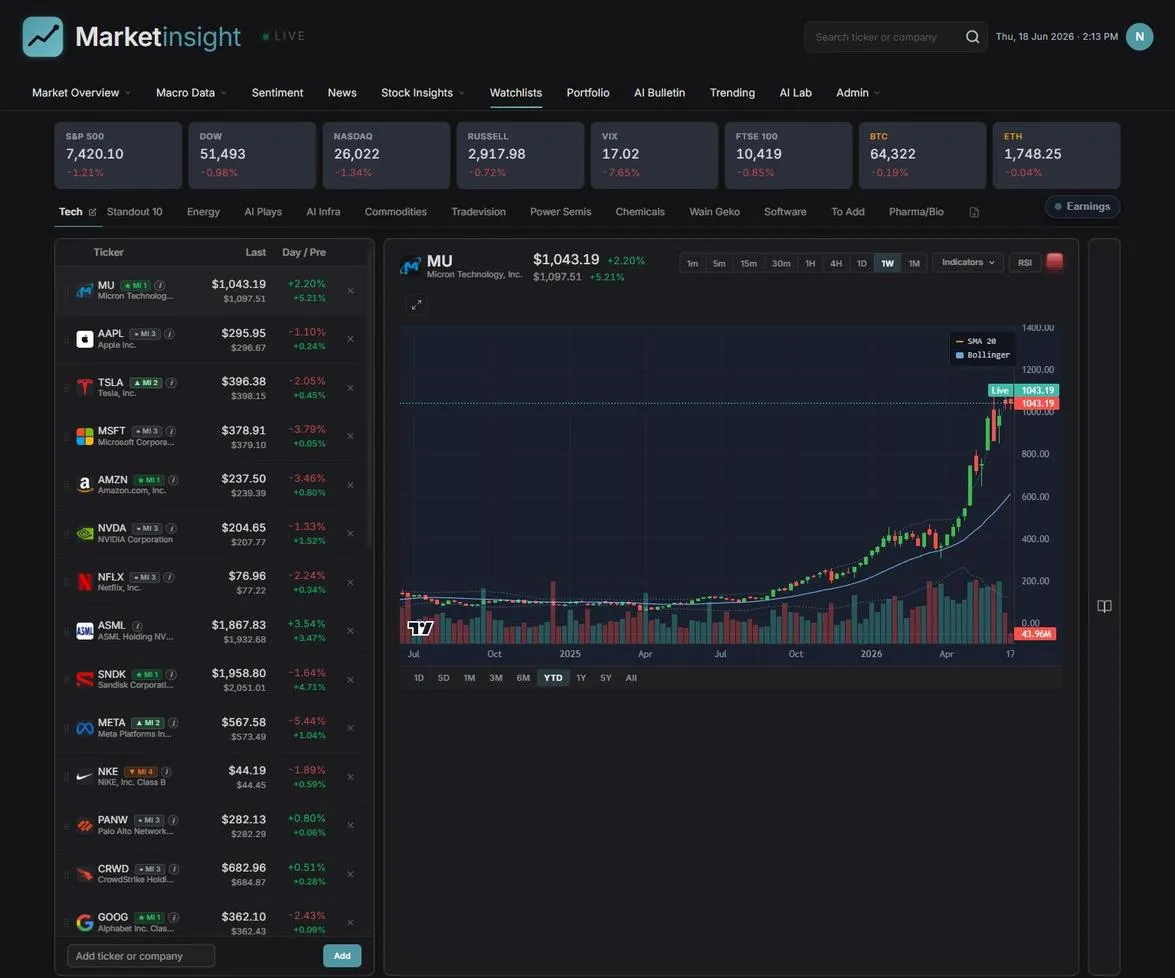This screenshot has height=978, width=1175.
Task: Switch to the Power Semis watchlist tab
Action: pyautogui.click(x=561, y=212)
